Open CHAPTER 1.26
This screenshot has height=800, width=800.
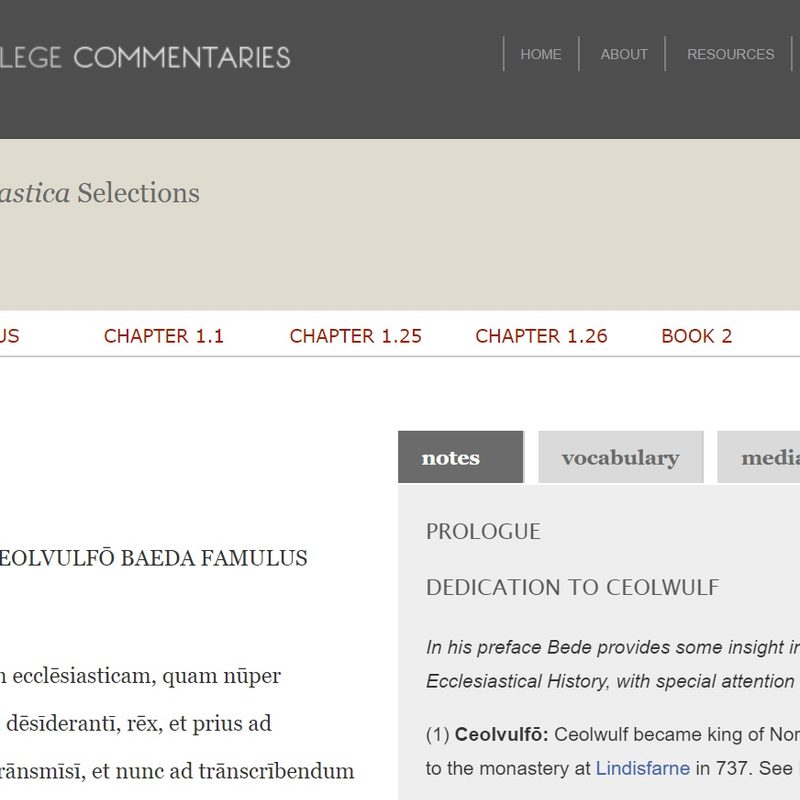click(x=542, y=336)
